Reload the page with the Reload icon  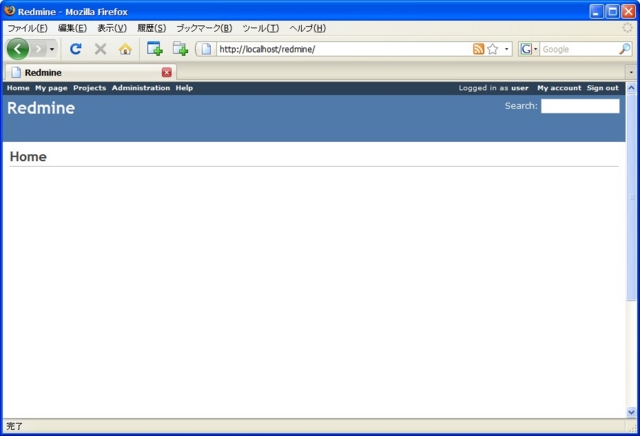pyautogui.click(x=76, y=49)
